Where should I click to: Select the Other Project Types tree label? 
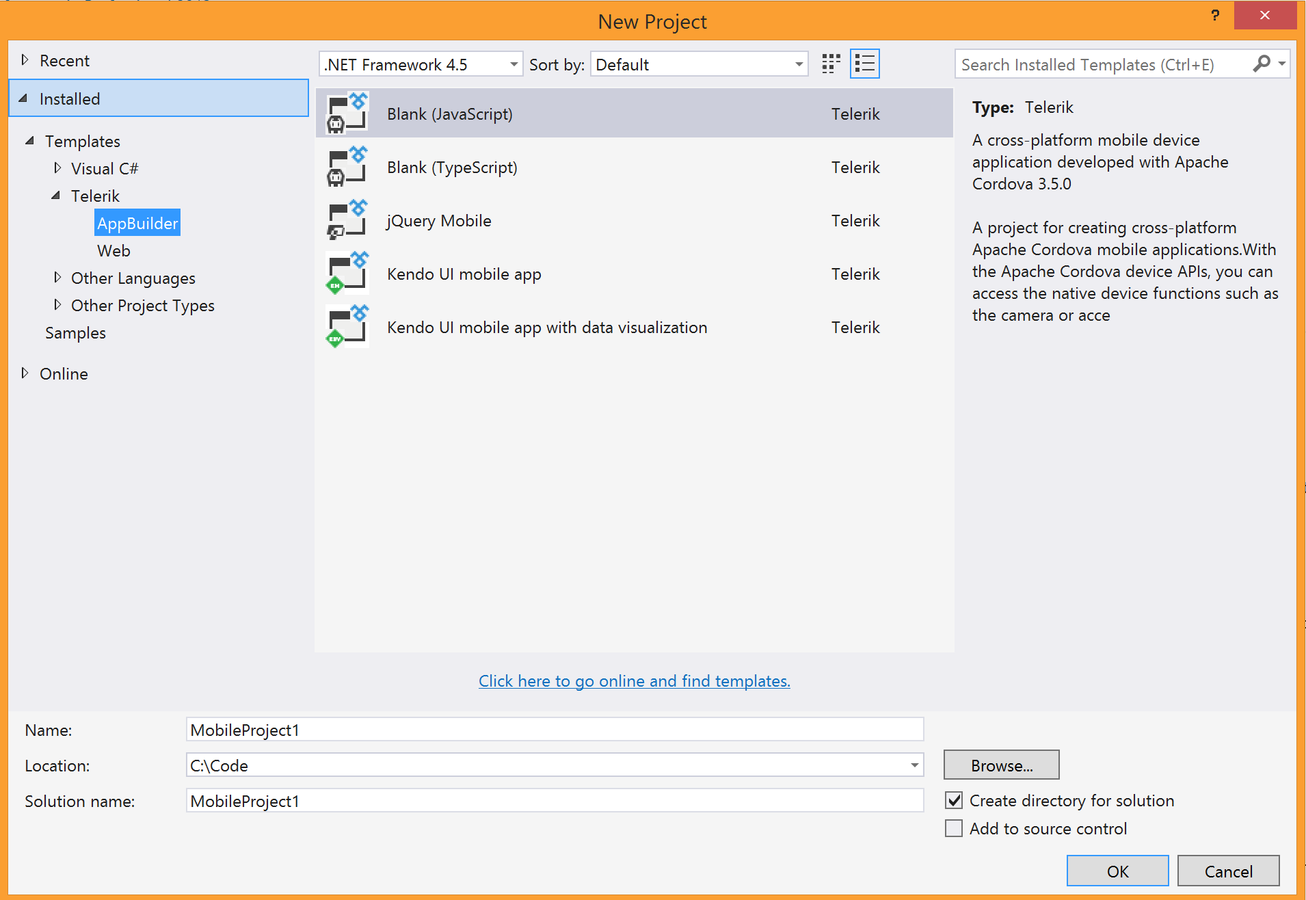pos(143,305)
